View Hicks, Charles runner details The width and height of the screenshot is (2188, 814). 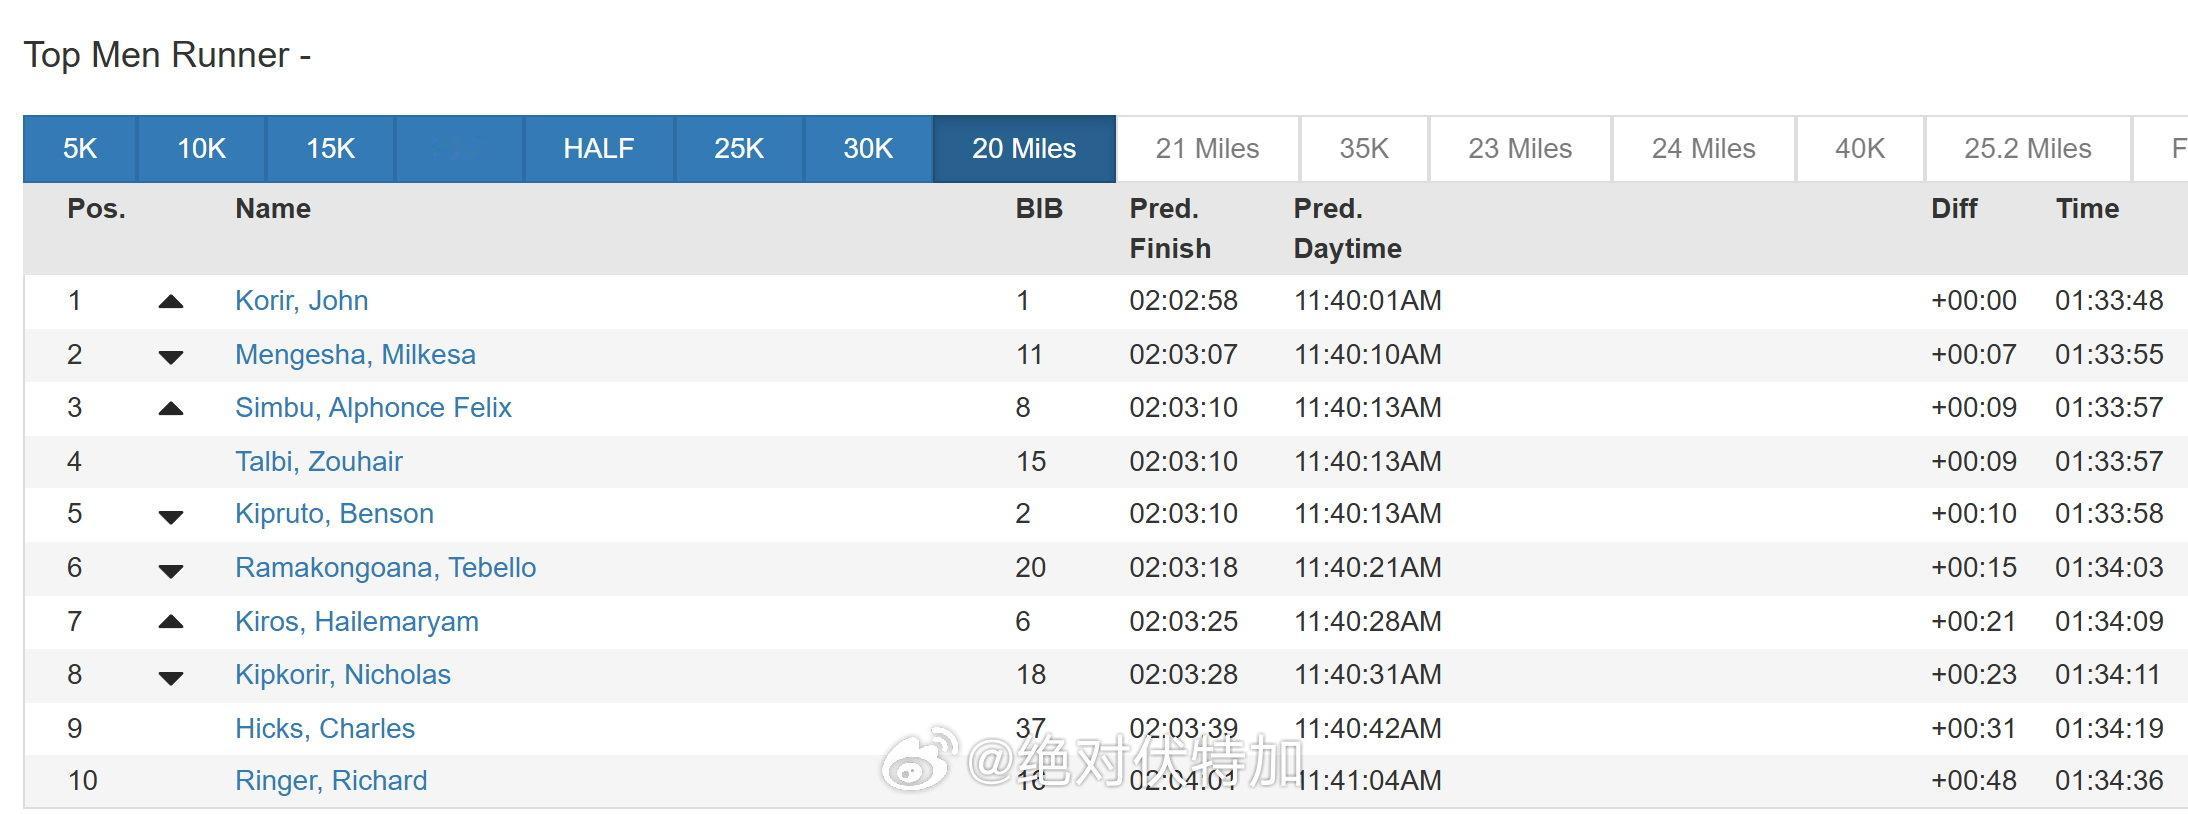pyautogui.click(x=324, y=728)
